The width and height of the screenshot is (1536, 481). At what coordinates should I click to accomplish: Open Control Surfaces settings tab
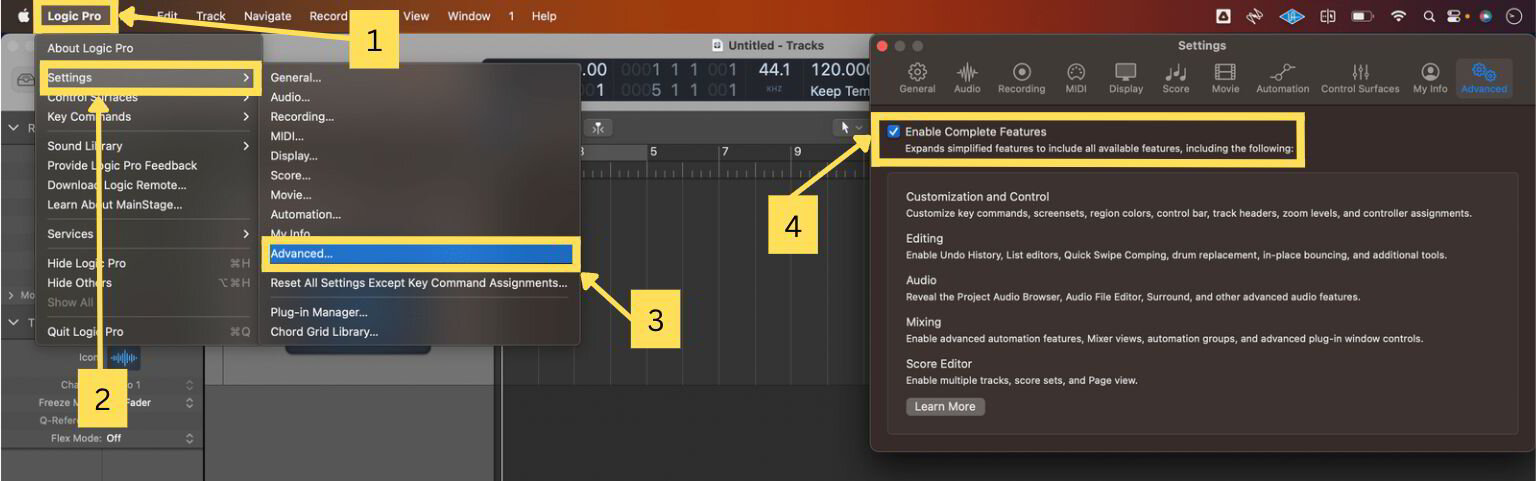[1360, 78]
